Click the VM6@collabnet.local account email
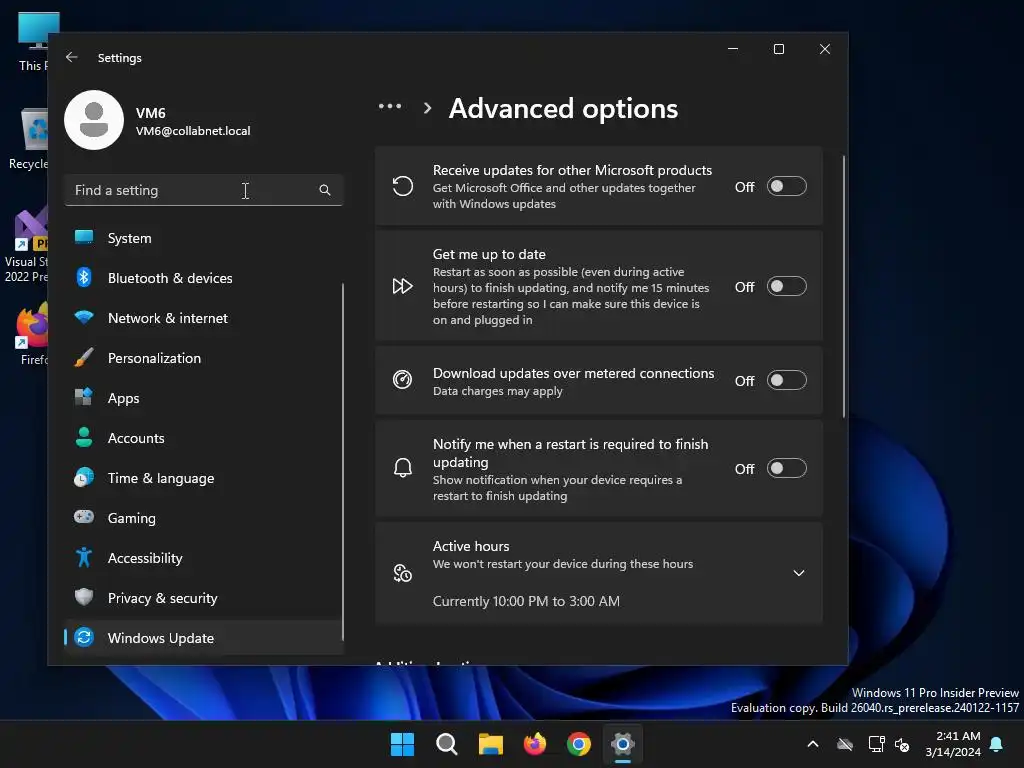The height and width of the screenshot is (768, 1024). (193, 131)
